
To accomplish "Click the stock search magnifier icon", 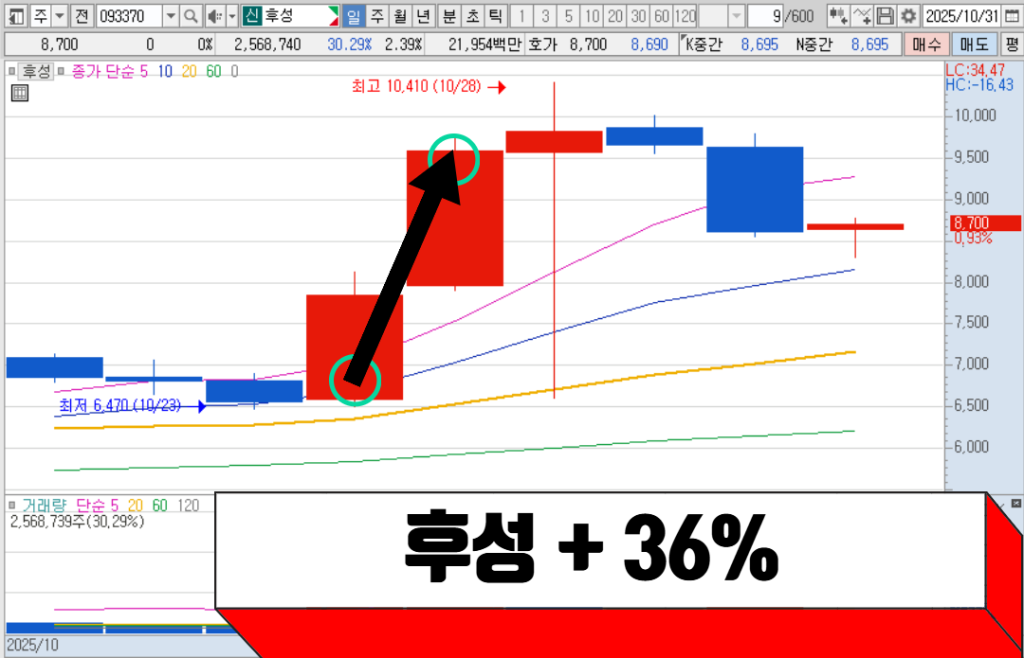I will [190, 16].
